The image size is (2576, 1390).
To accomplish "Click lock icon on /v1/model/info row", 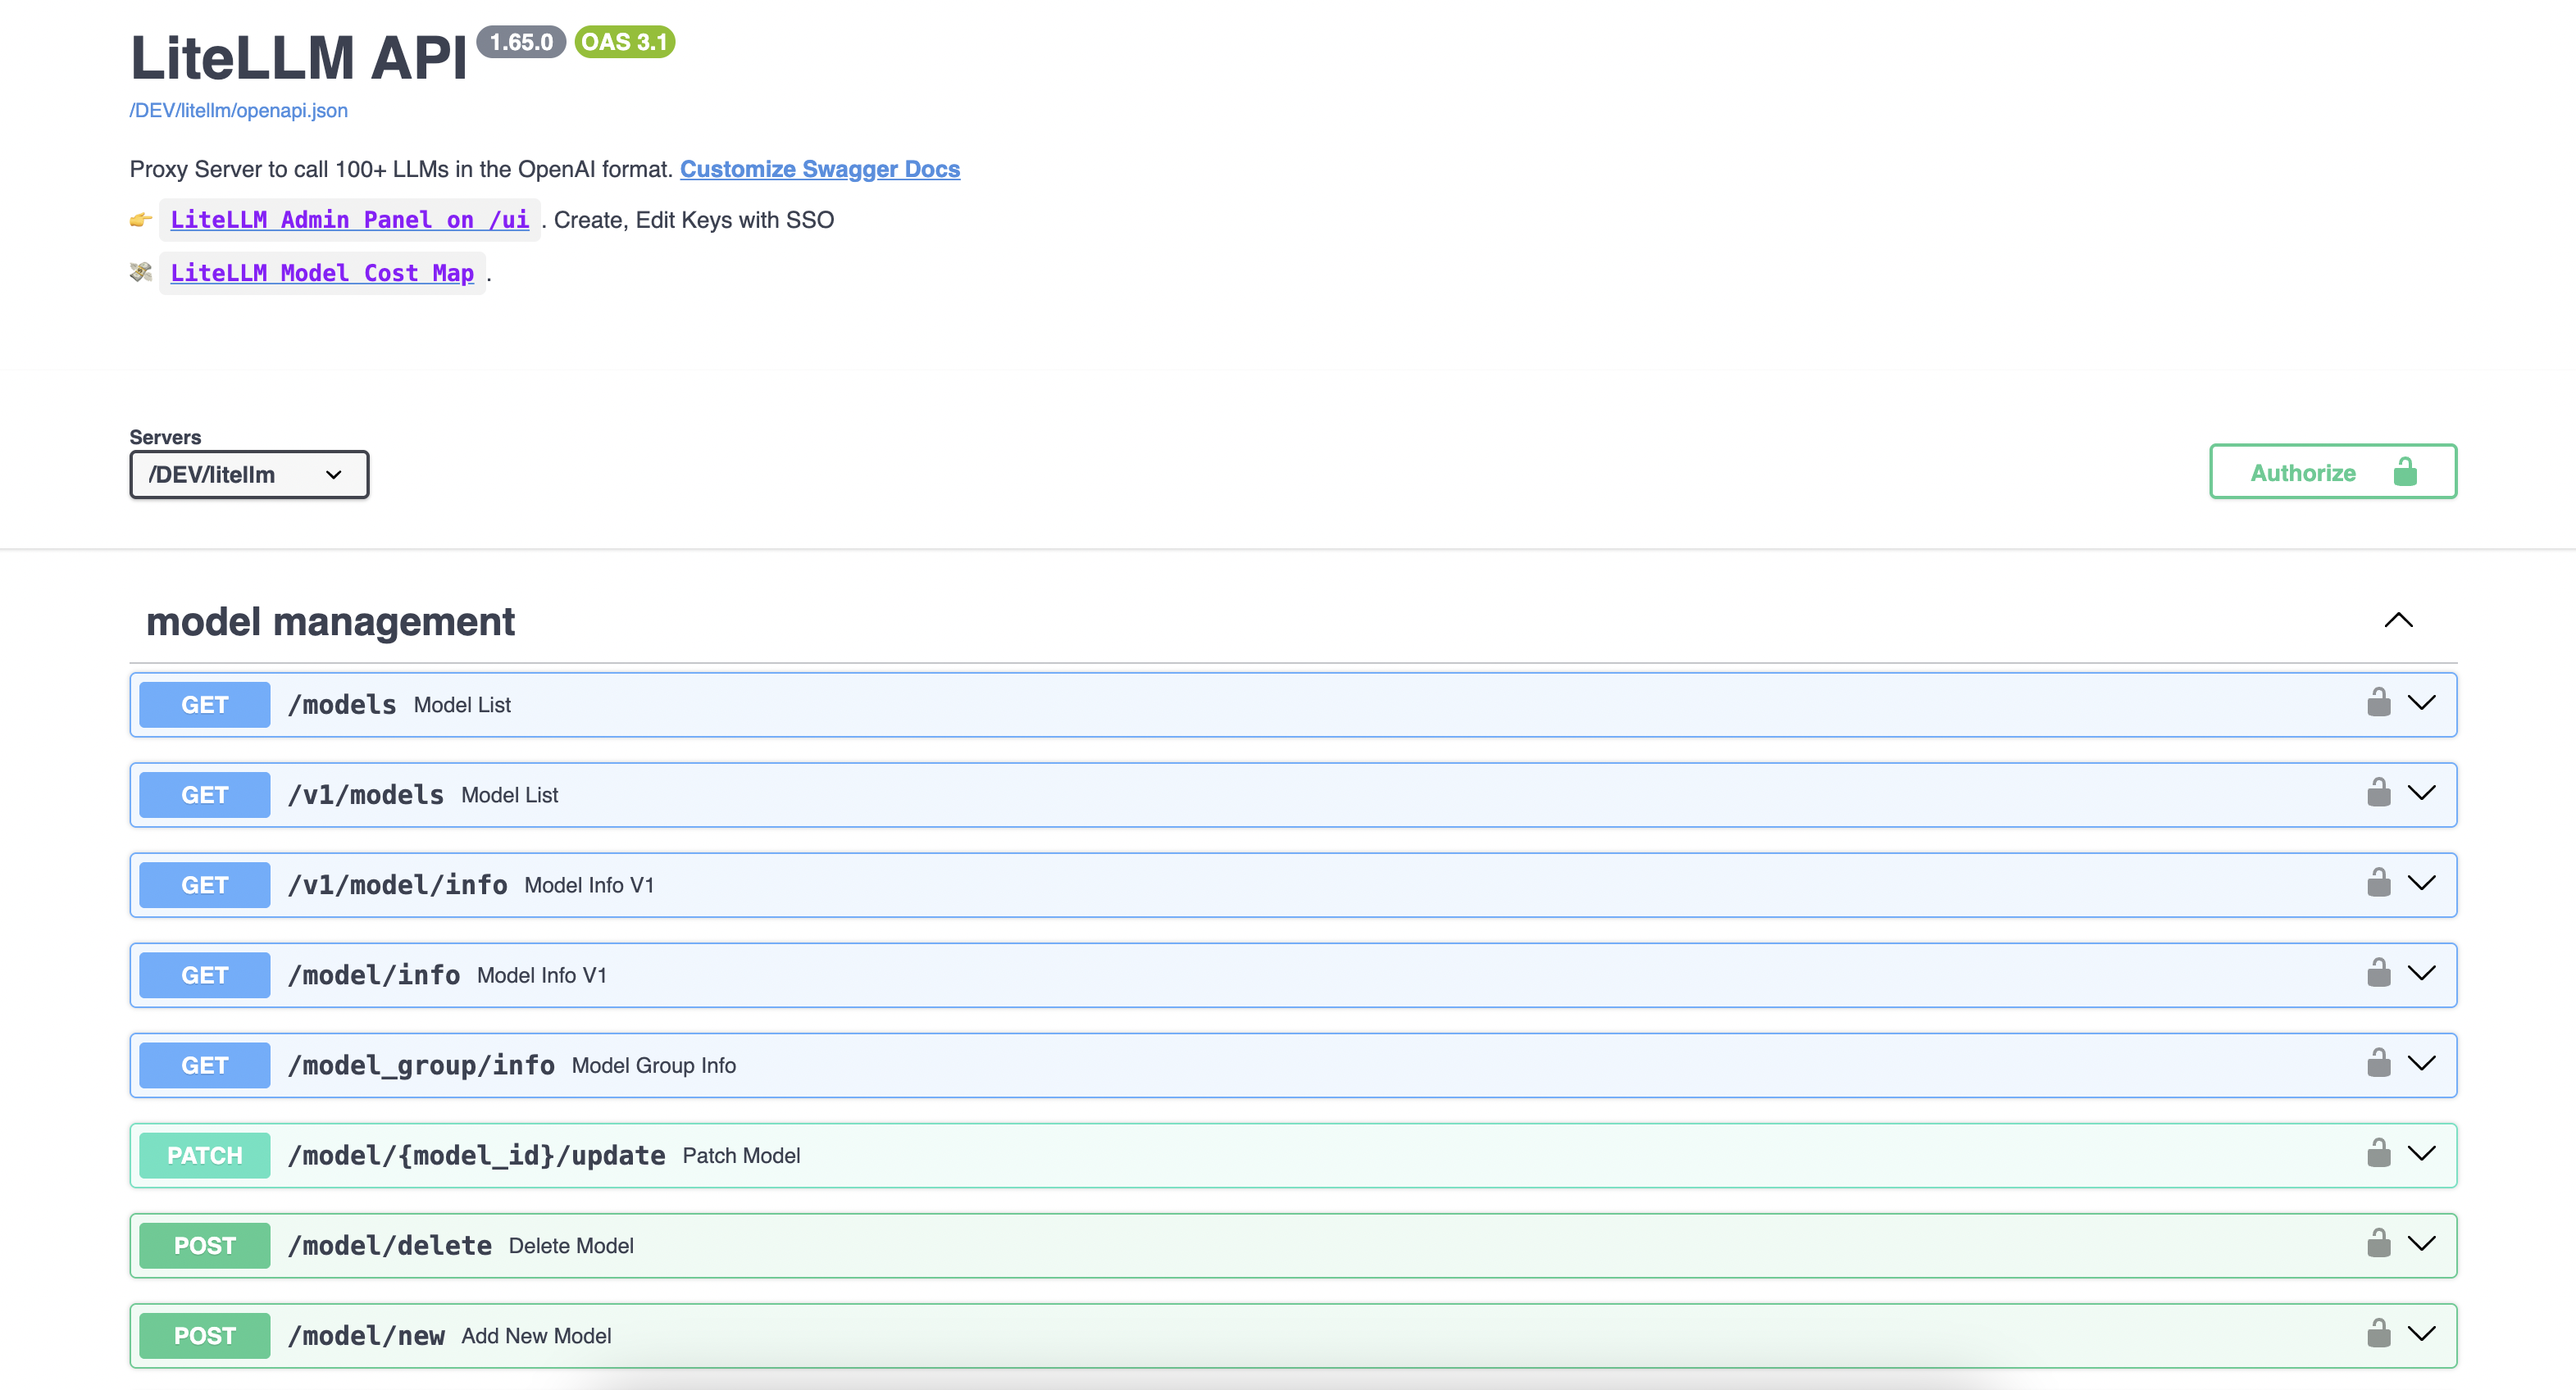I will pos(2378,883).
